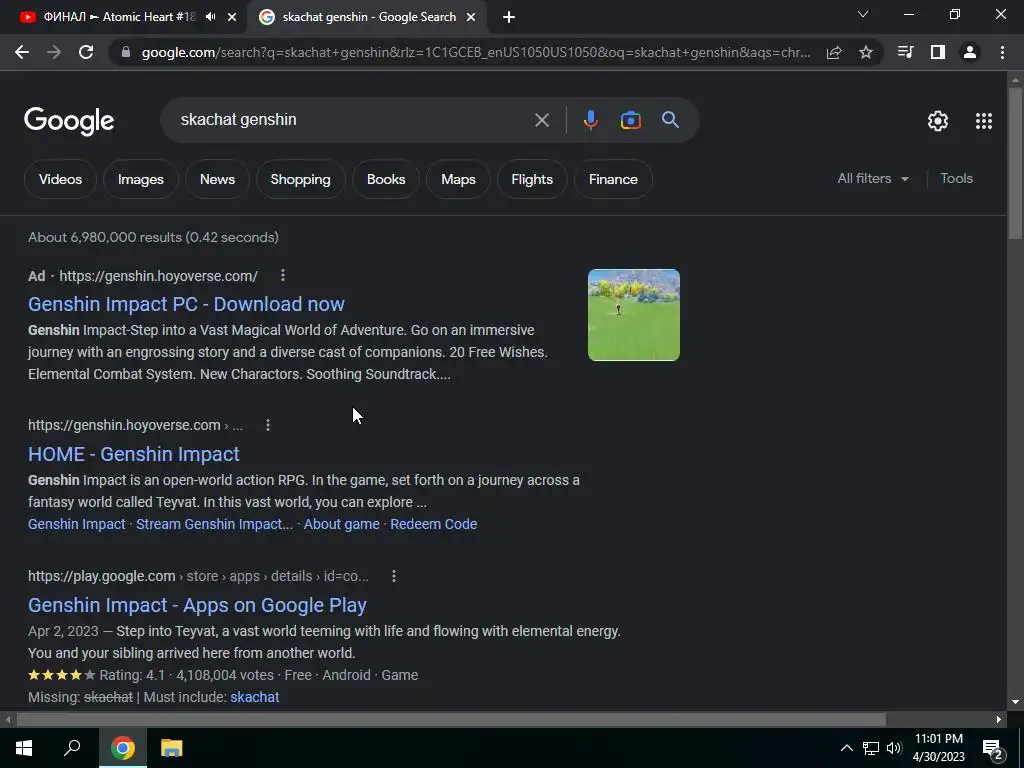Open the Windows Start menu
This screenshot has height=768, width=1024.
tap(24, 748)
